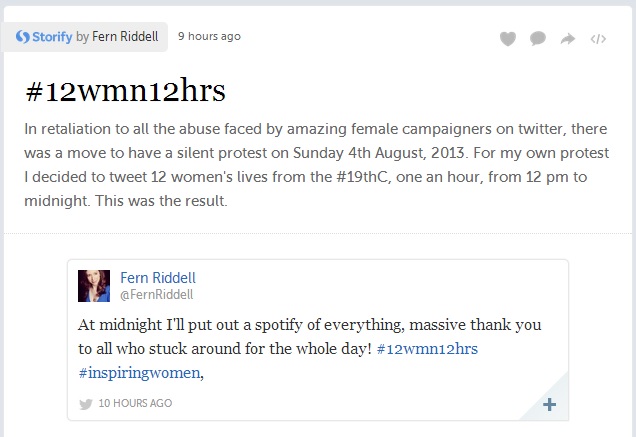Share the story using the arrow icon

[x=568, y=39]
